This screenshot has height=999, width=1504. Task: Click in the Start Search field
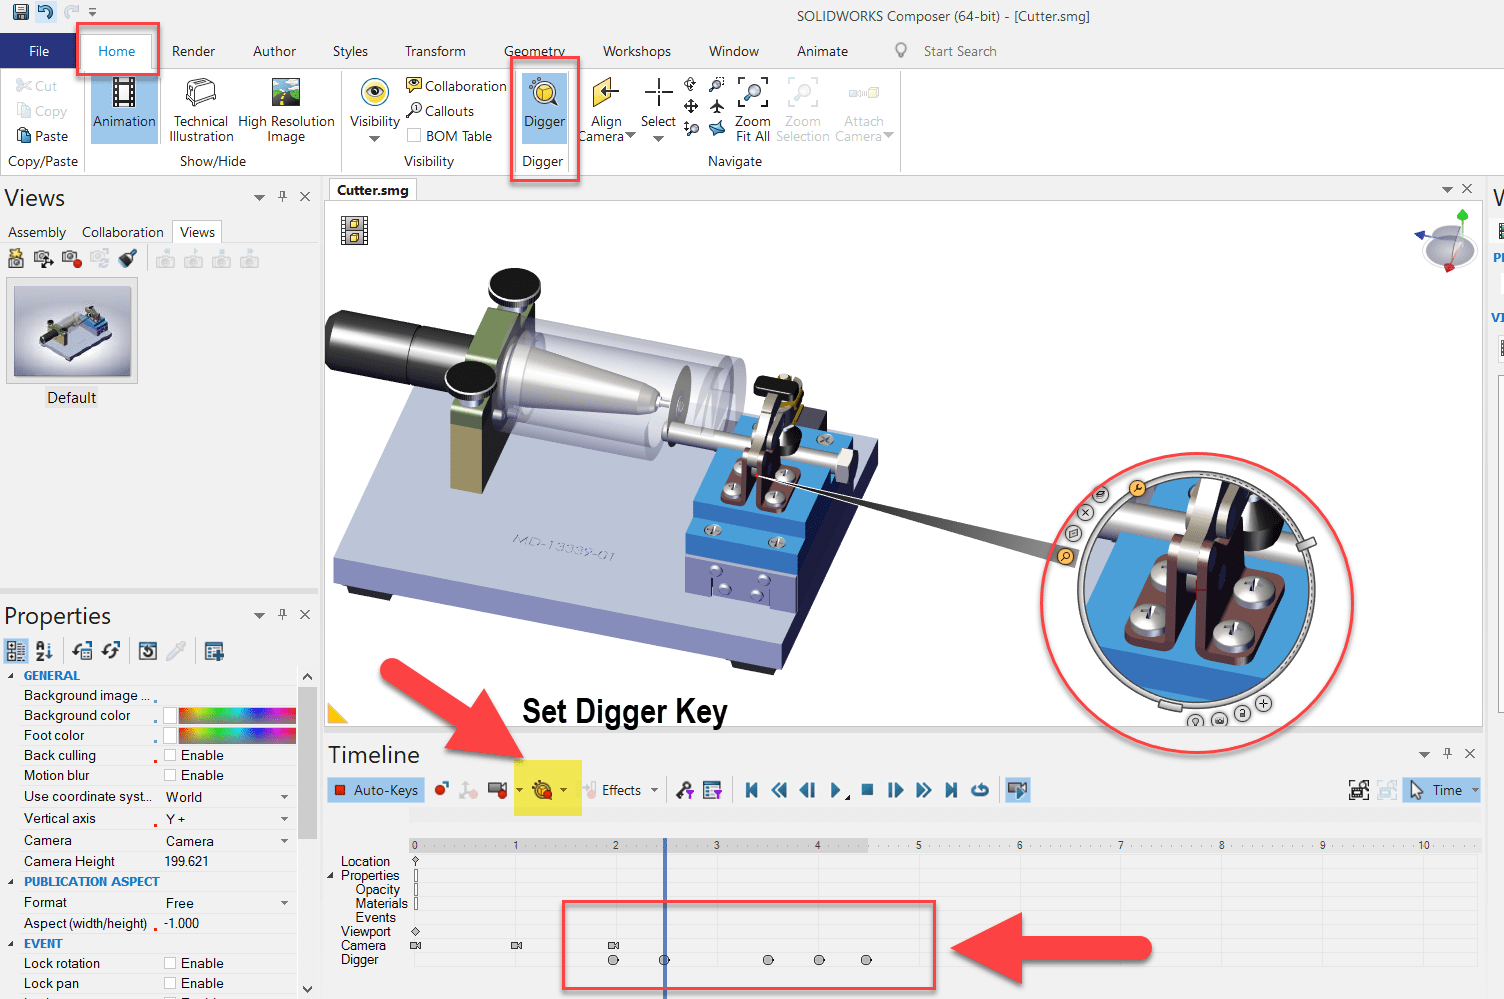(x=960, y=51)
